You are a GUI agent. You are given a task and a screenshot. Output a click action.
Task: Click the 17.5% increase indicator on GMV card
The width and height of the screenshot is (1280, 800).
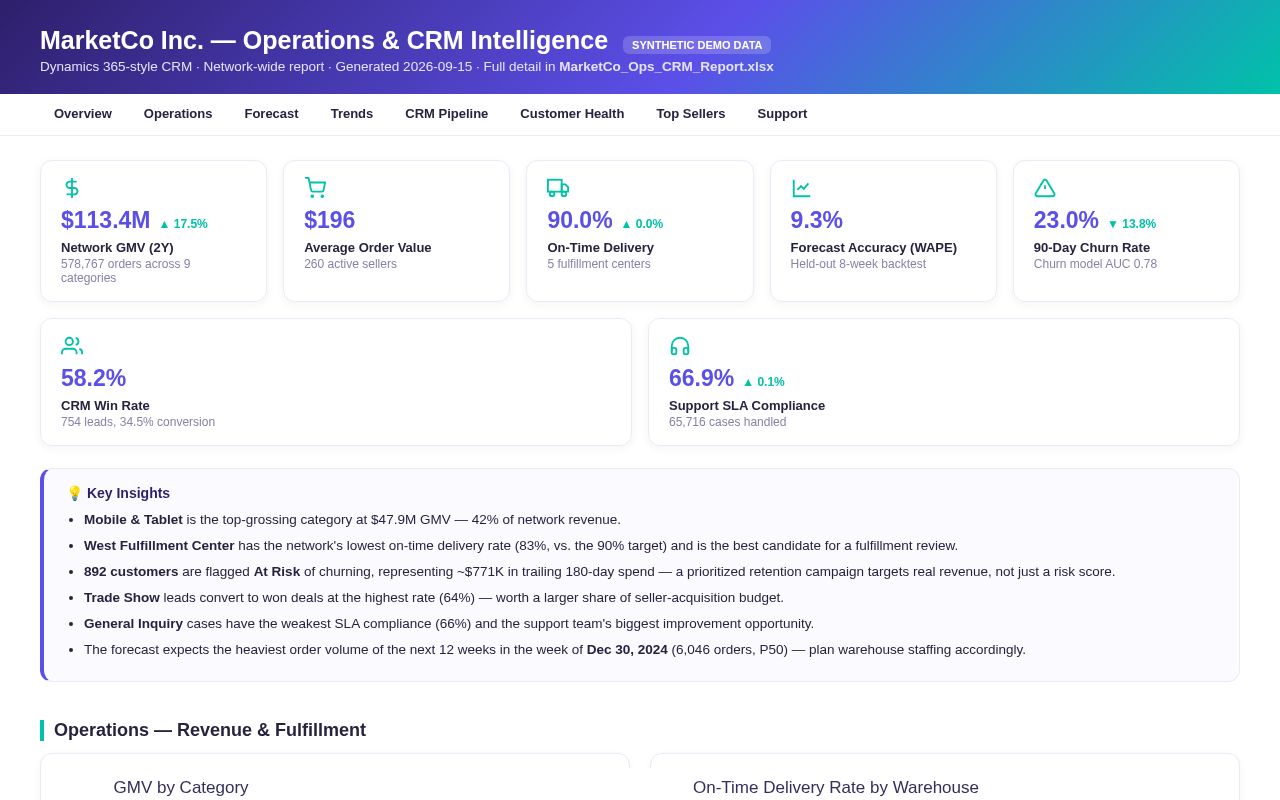tap(183, 224)
